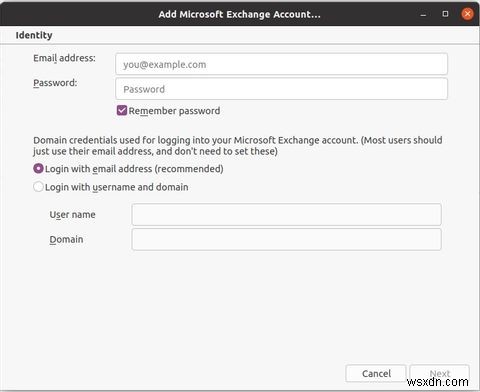Click the User name label
480x392 pixels.
coord(72,215)
